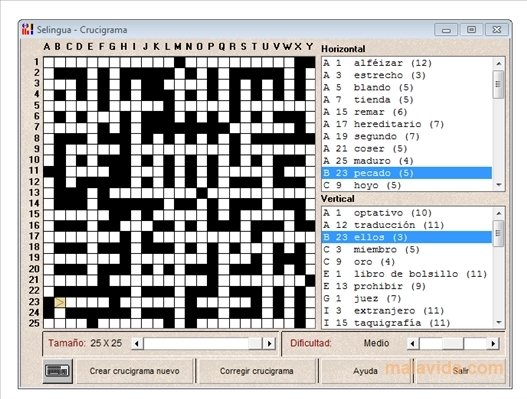Click the highlighted crossword cell B23
Image resolution: width=527 pixels, height=399 pixels.
coord(60,302)
